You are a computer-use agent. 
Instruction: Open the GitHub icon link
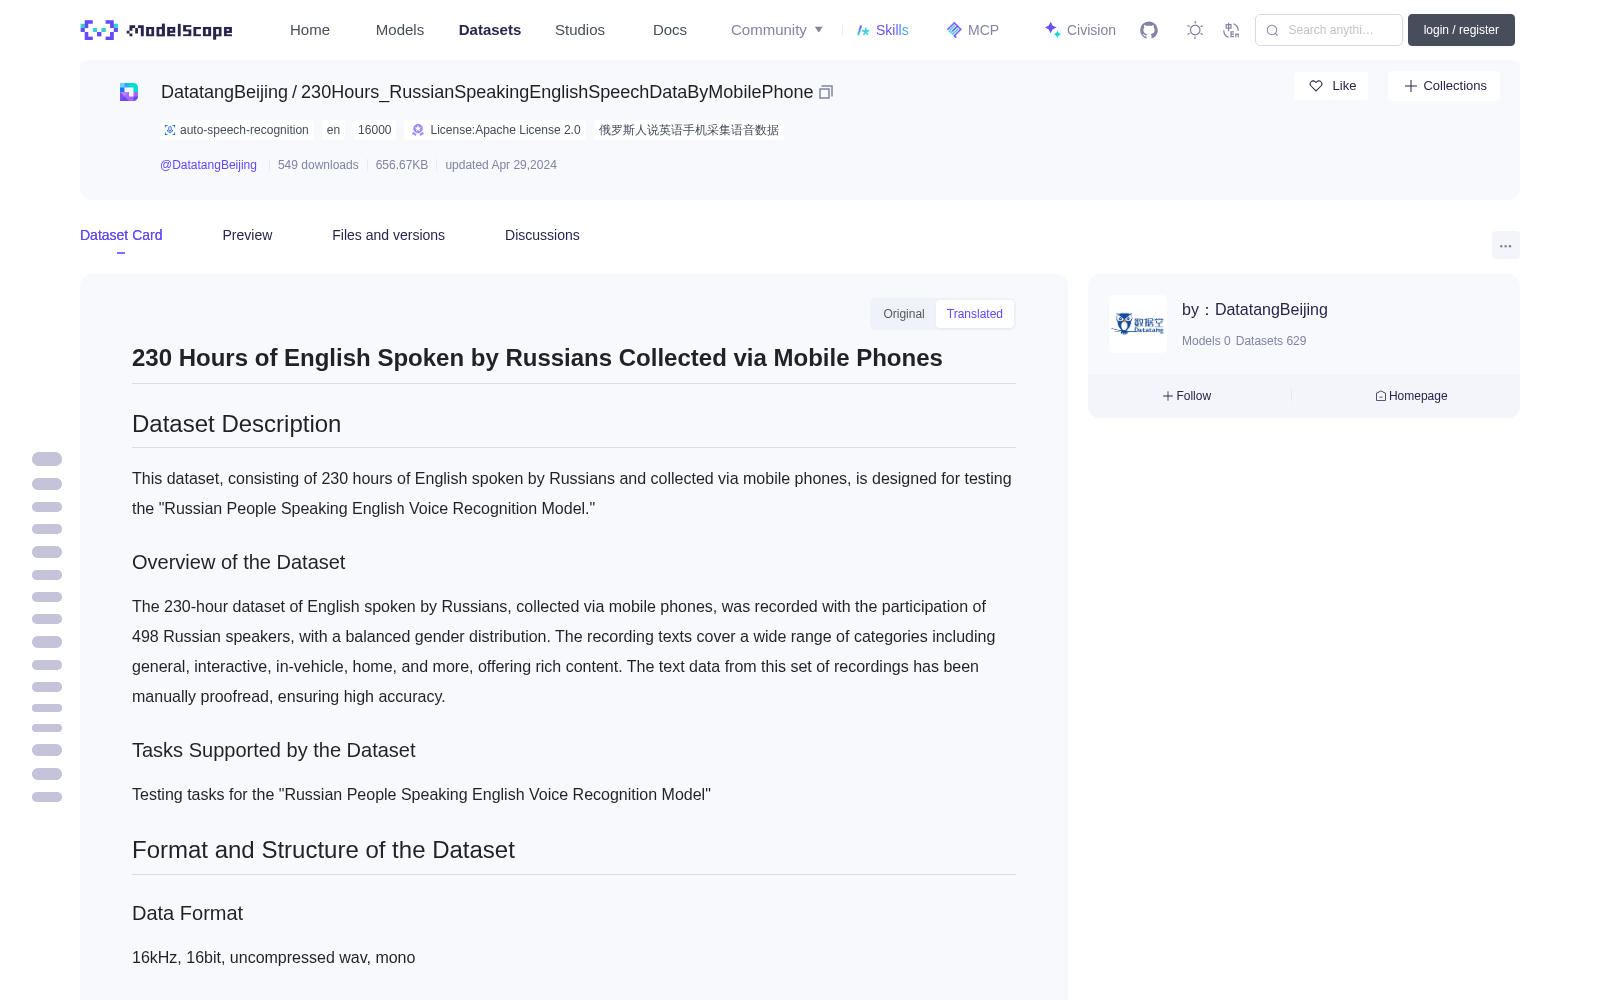tap(1149, 30)
